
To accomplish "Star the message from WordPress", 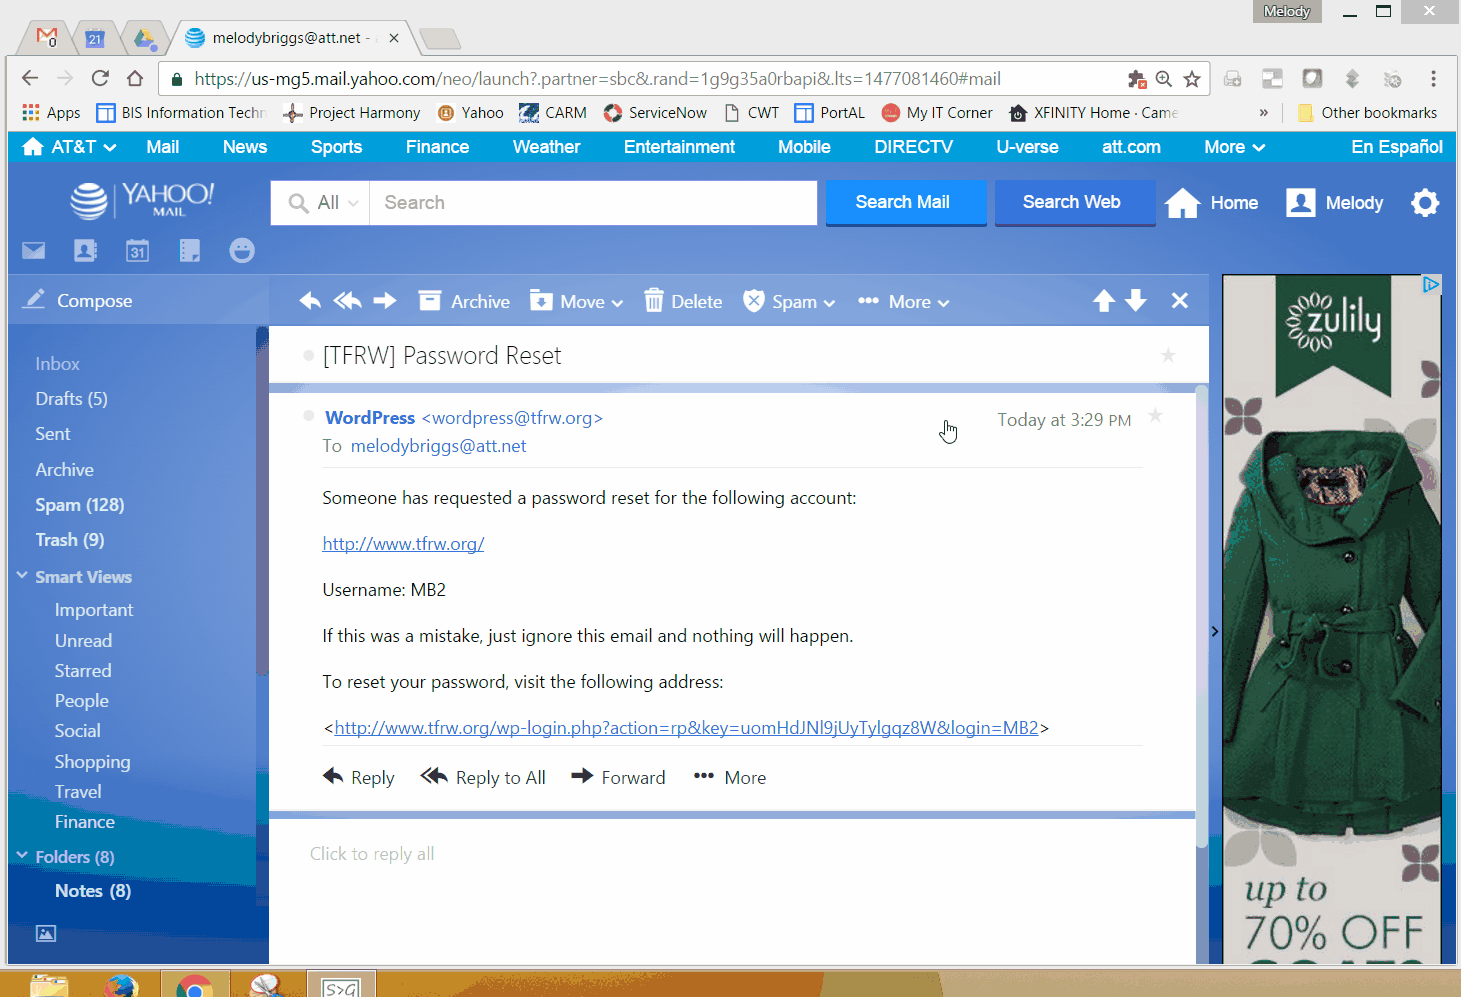I will click(1155, 415).
